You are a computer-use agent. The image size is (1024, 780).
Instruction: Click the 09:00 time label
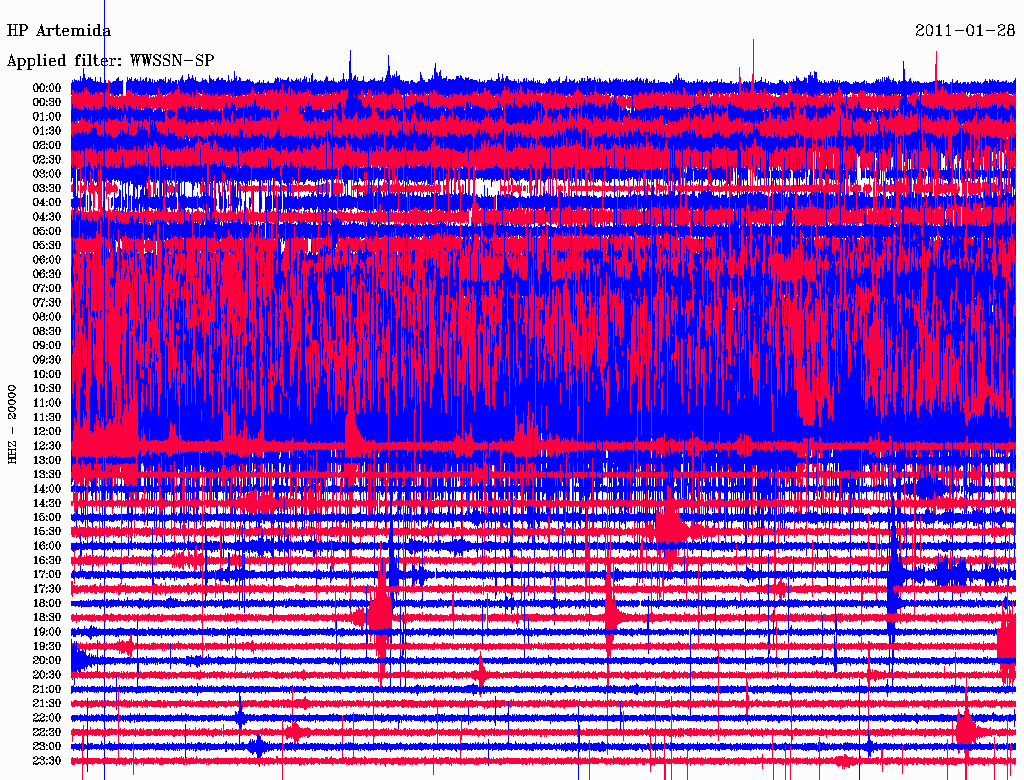[47, 346]
